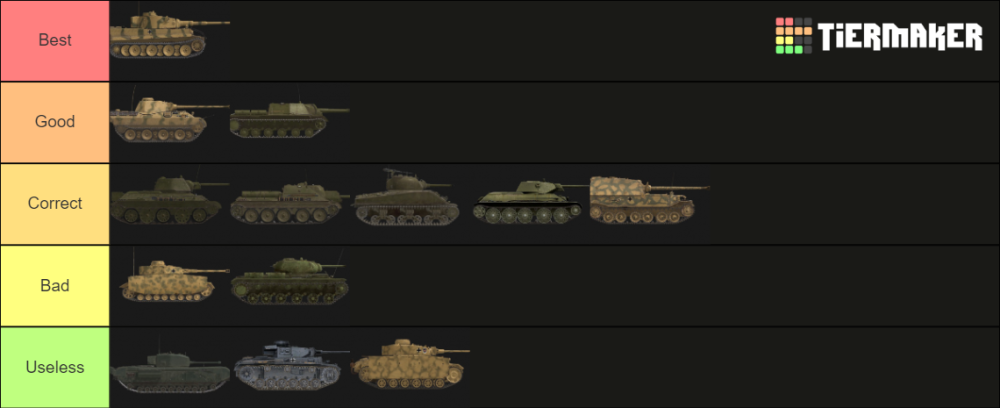Click the dark Churchill tank in Useless tier
Screen dimensions: 1000x408
coord(170,370)
